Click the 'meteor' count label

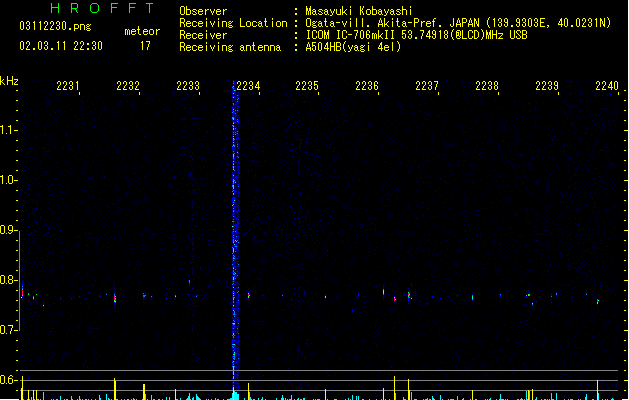[142, 31]
